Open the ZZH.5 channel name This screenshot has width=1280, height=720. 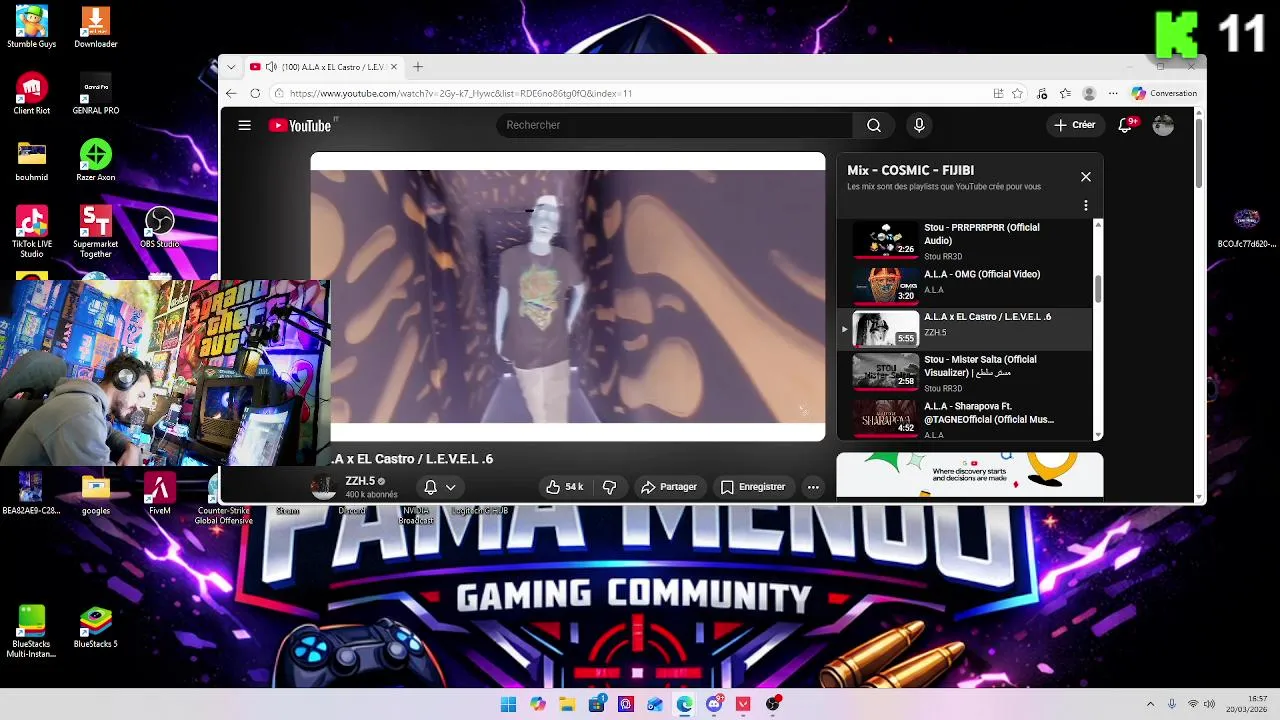(x=360, y=481)
